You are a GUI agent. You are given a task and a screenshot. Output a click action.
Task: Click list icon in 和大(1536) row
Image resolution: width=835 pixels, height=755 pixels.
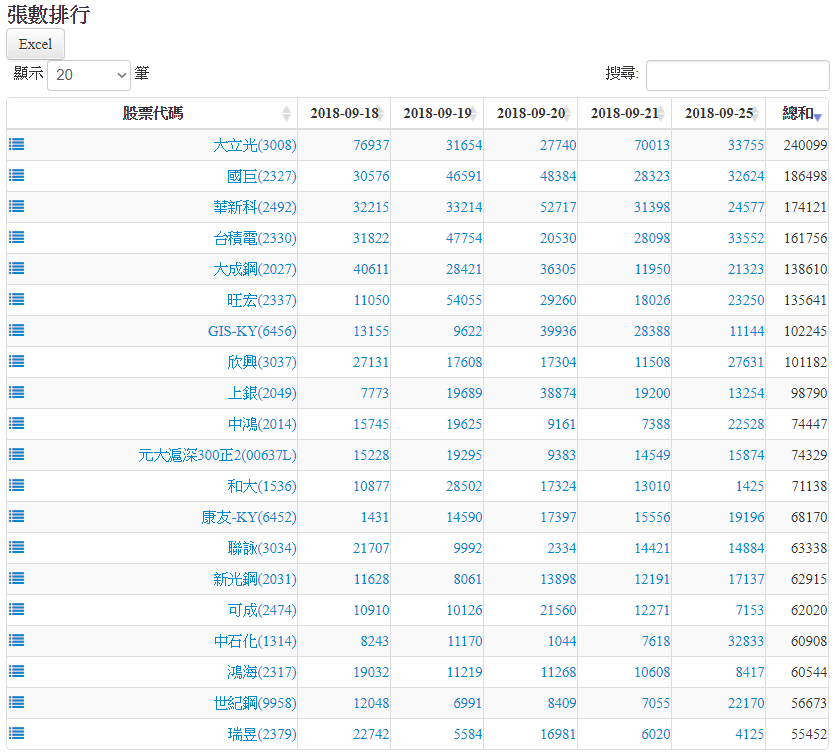point(16,485)
